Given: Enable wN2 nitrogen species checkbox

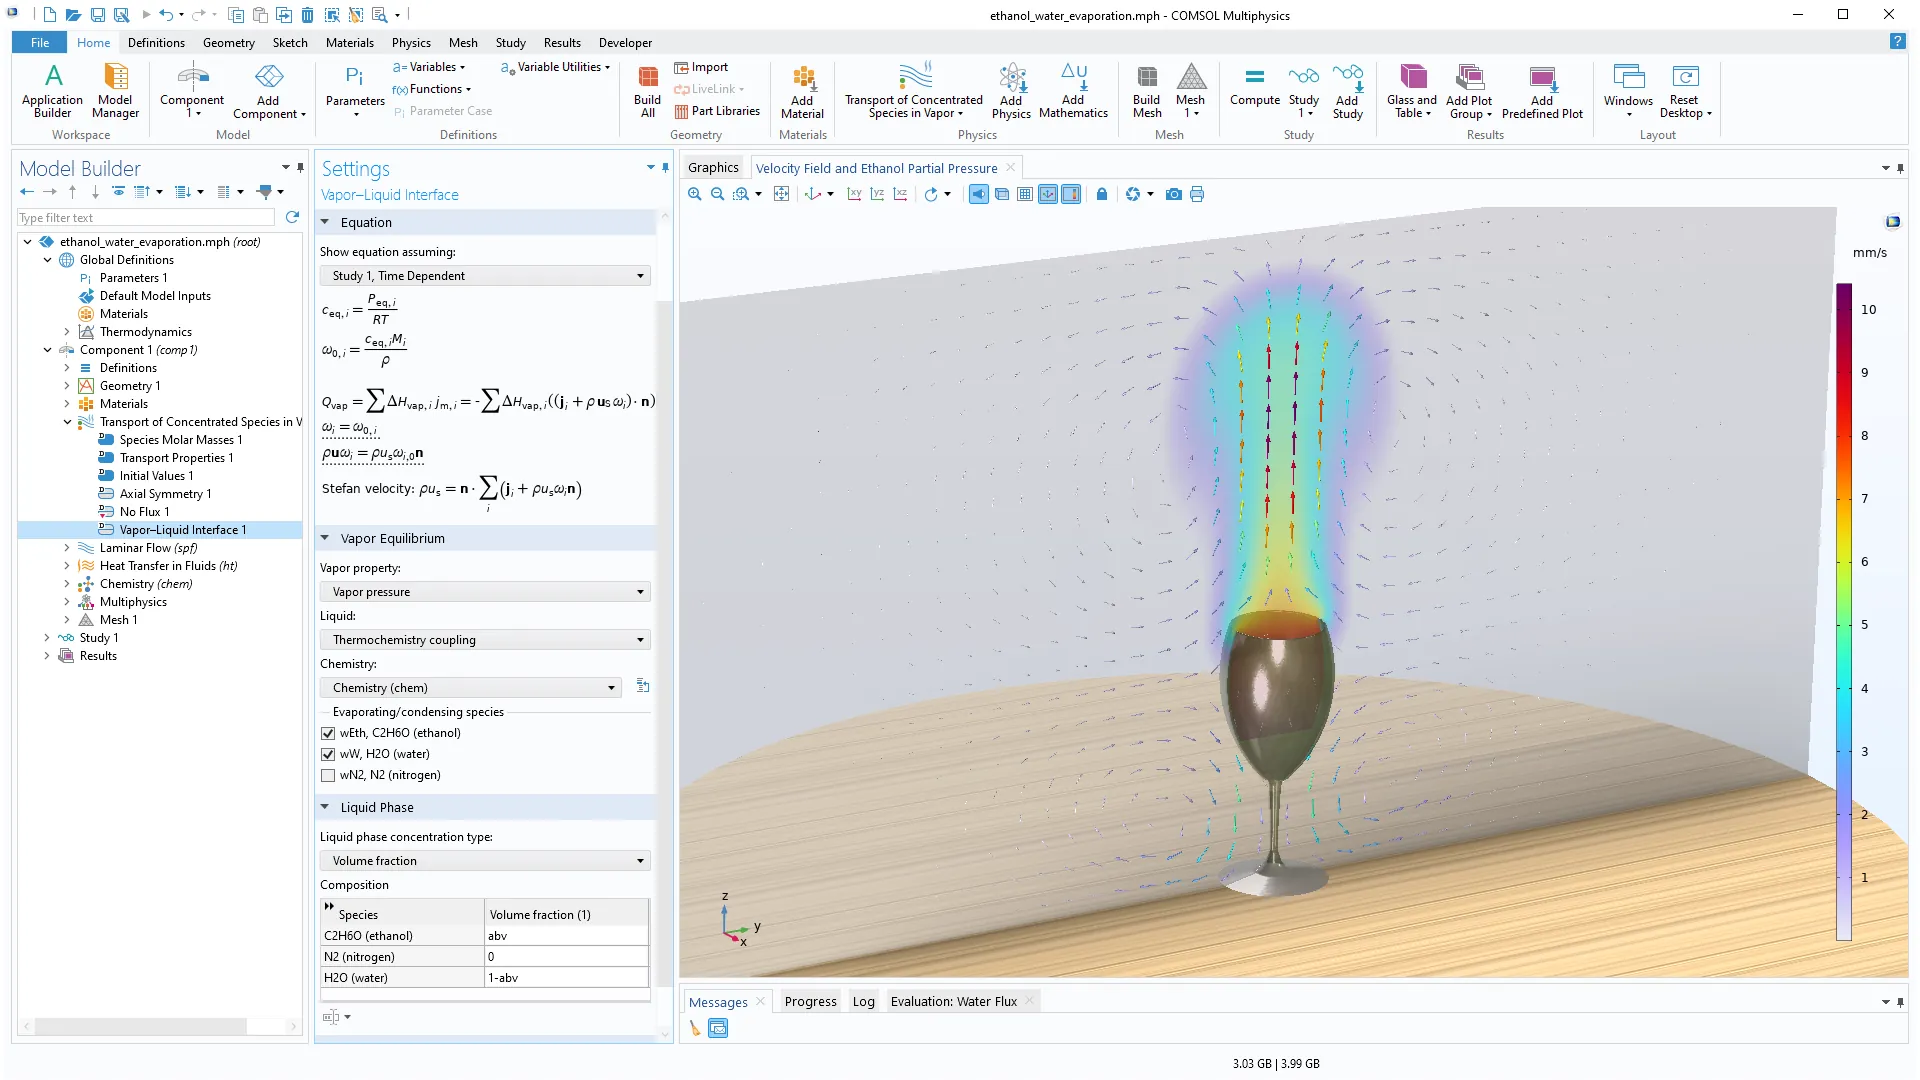Looking at the screenshot, I should pos(328,775).
